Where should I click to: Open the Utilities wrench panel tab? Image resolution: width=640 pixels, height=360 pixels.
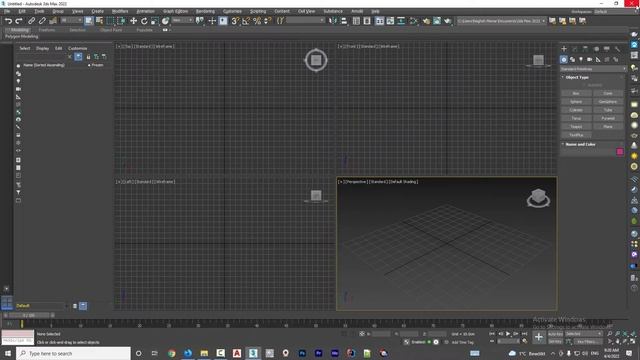pyautogui.click(x=618, y=49)
